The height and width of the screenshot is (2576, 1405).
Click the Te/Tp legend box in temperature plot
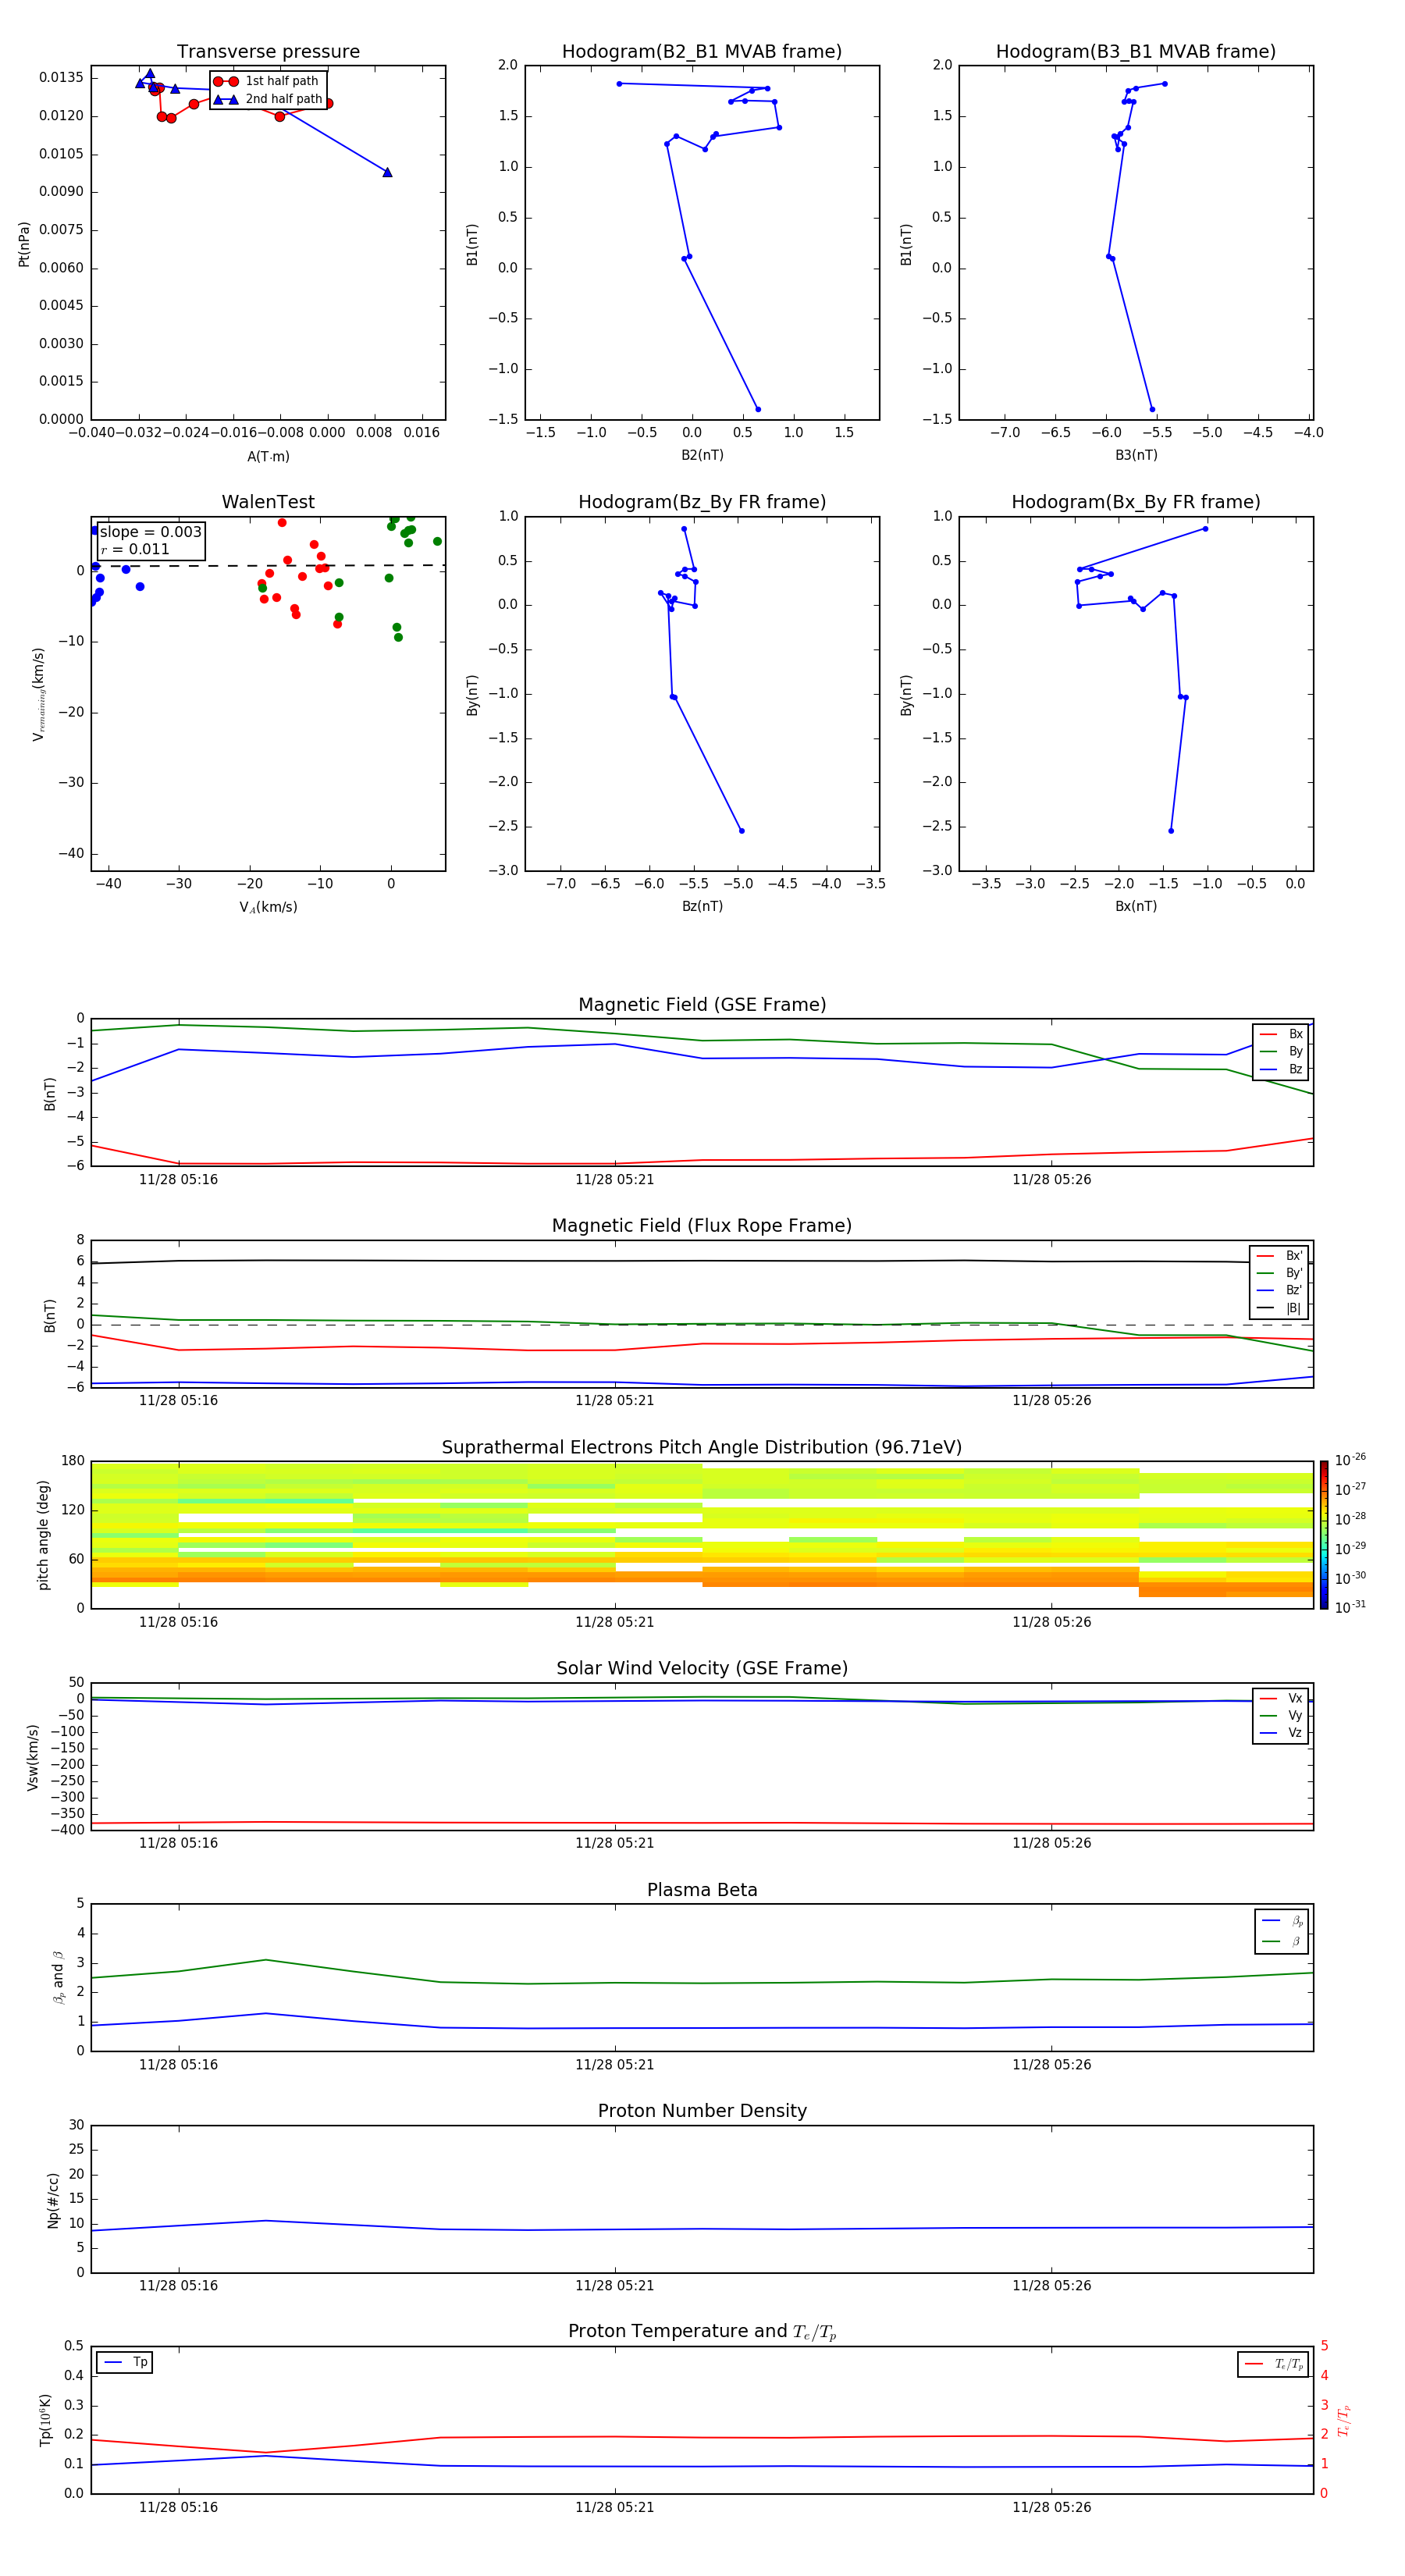click(x=1273, y=2364)
